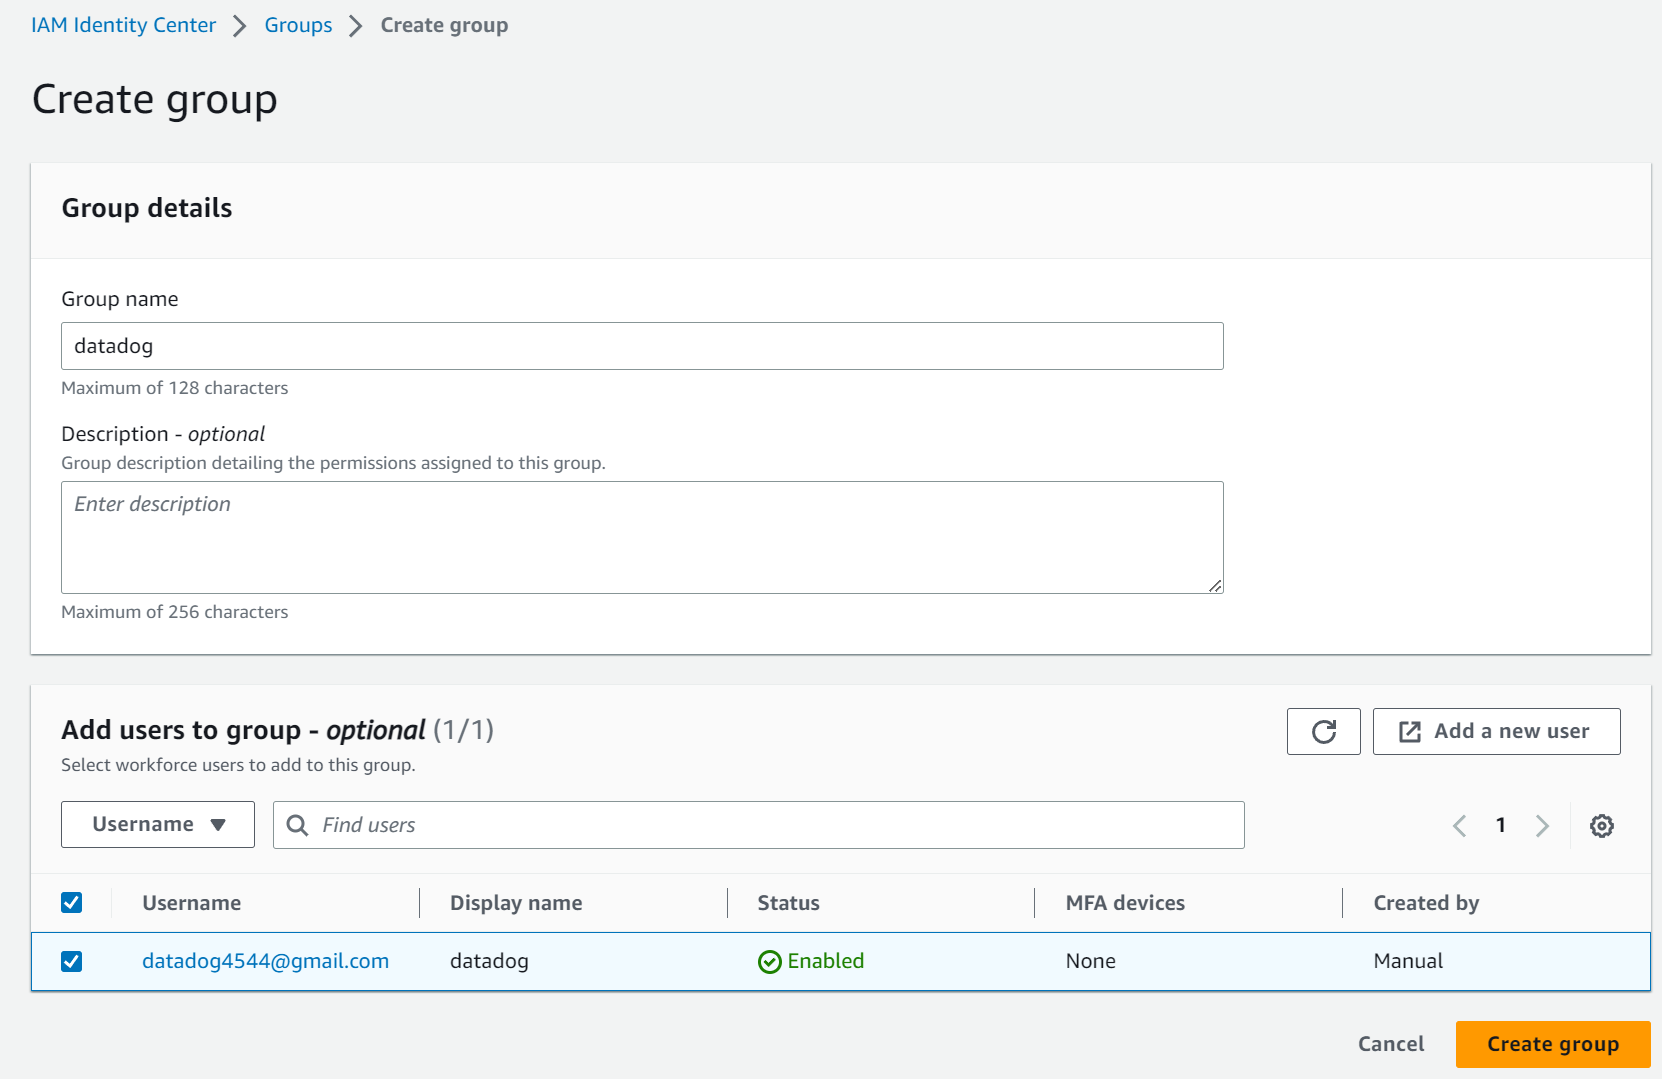This screenshot has width=1662, height=1079.
Task: Open table preferences gear icon
Action: (1601, 825)
